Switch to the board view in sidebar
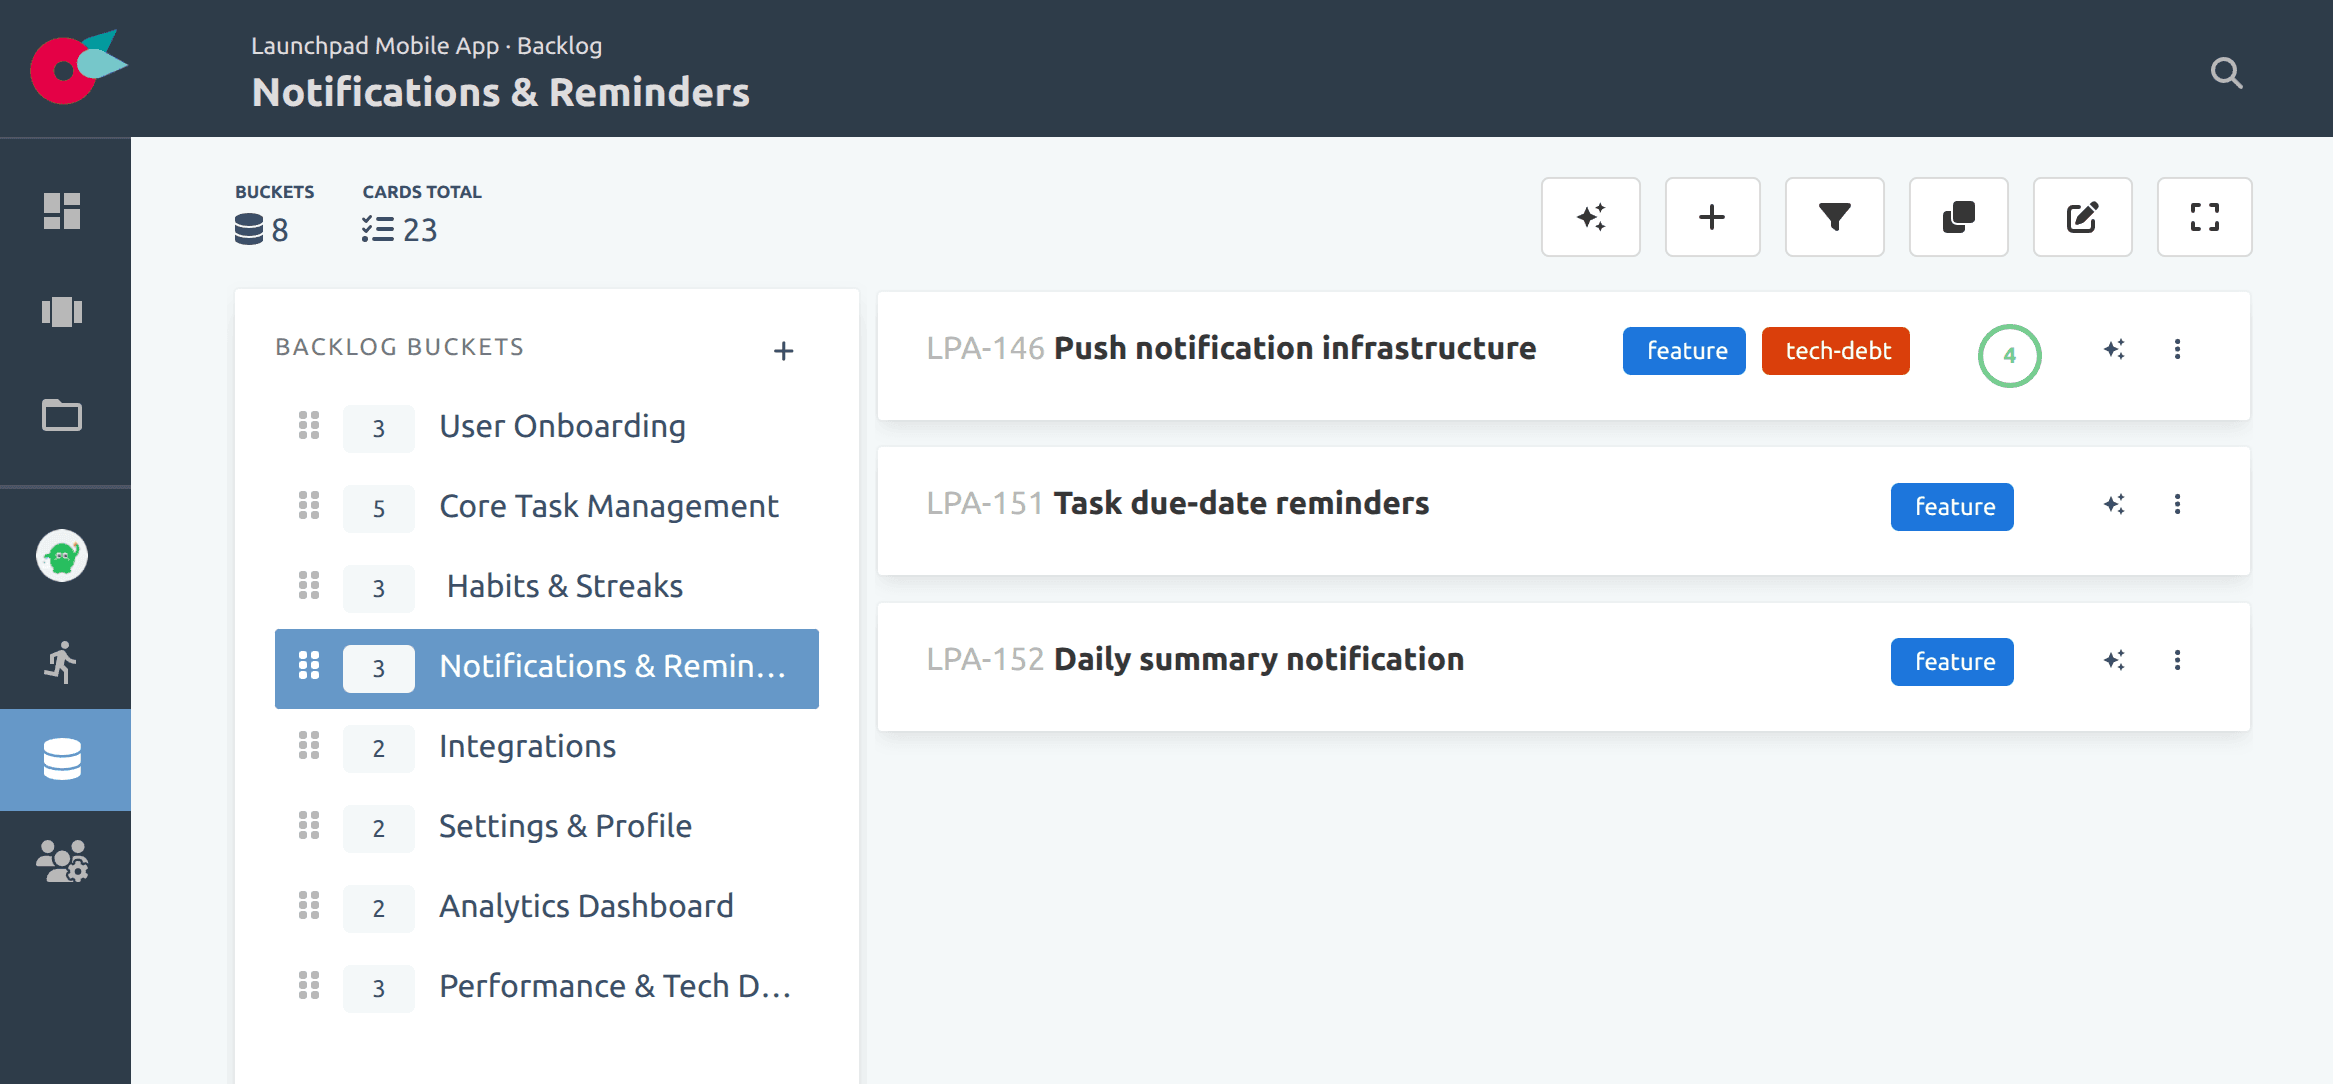This screenshot has height=1084, width=2333. (x=64, y=312)
